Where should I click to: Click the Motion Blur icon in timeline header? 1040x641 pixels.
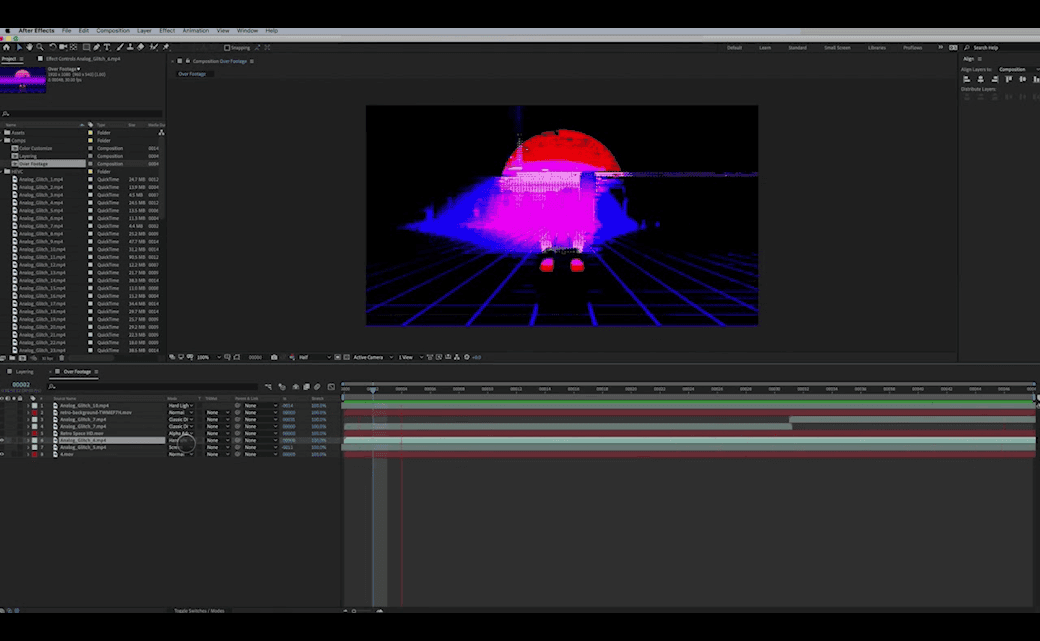tap(317, 387)
